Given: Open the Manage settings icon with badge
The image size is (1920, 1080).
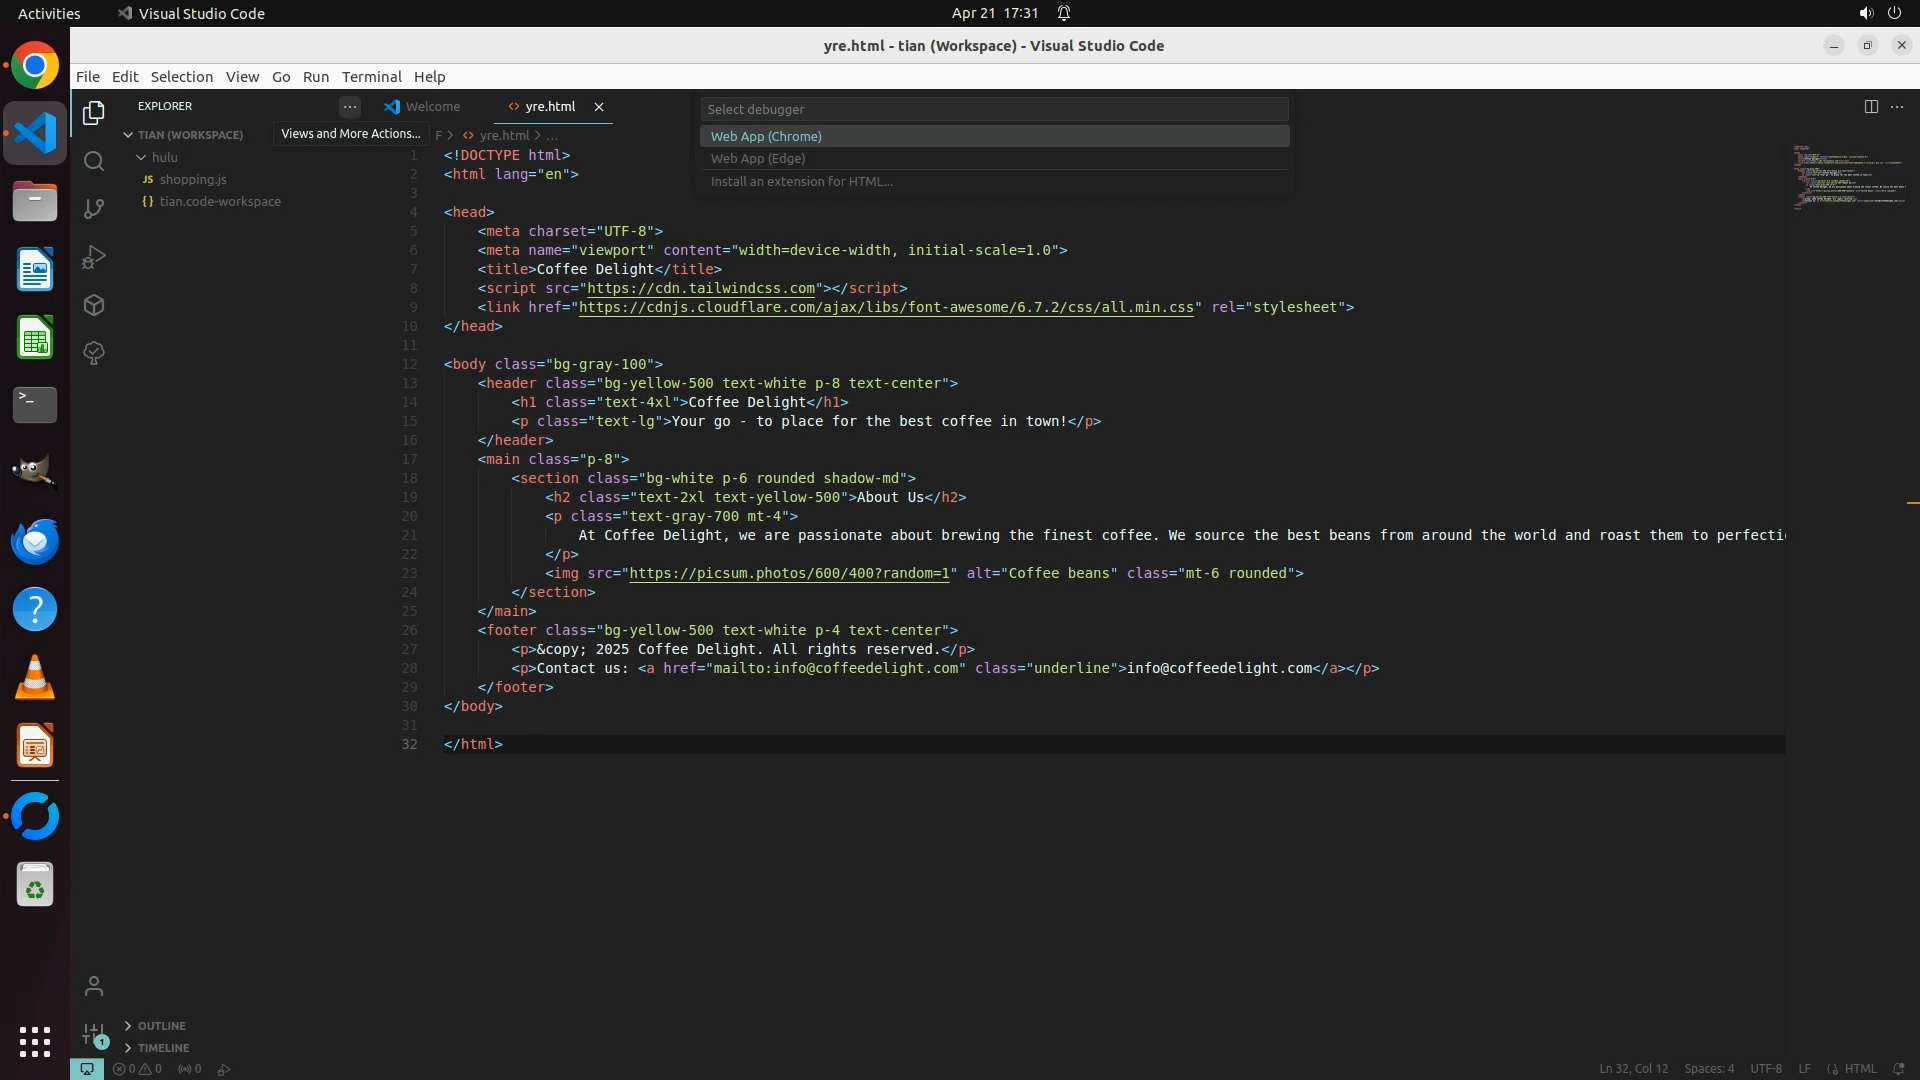Looking at the screenshot, I should [94, 1034].
